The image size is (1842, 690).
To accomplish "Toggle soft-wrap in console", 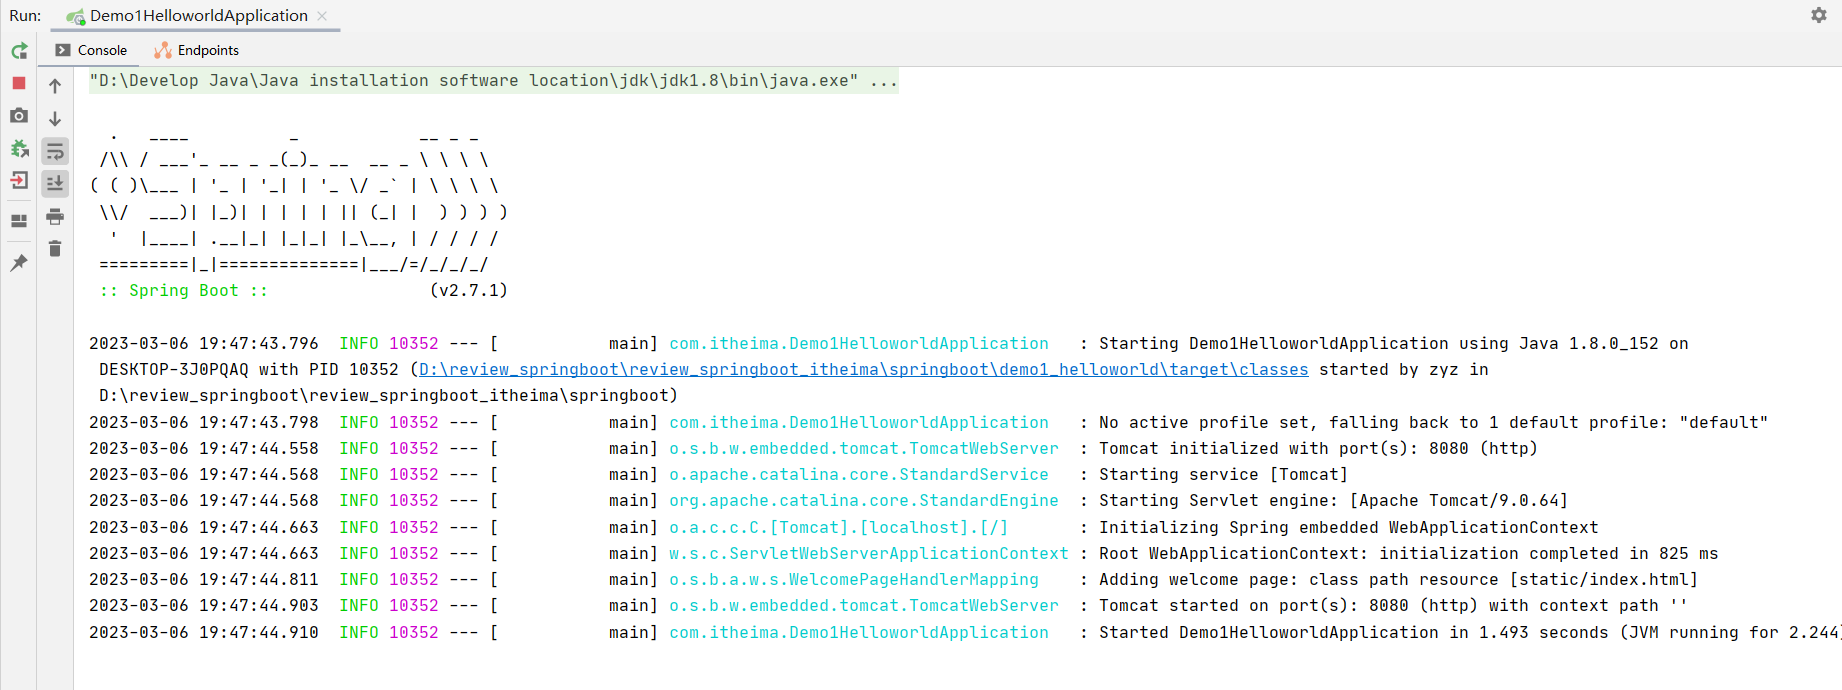I will click(x=55, y=152).
